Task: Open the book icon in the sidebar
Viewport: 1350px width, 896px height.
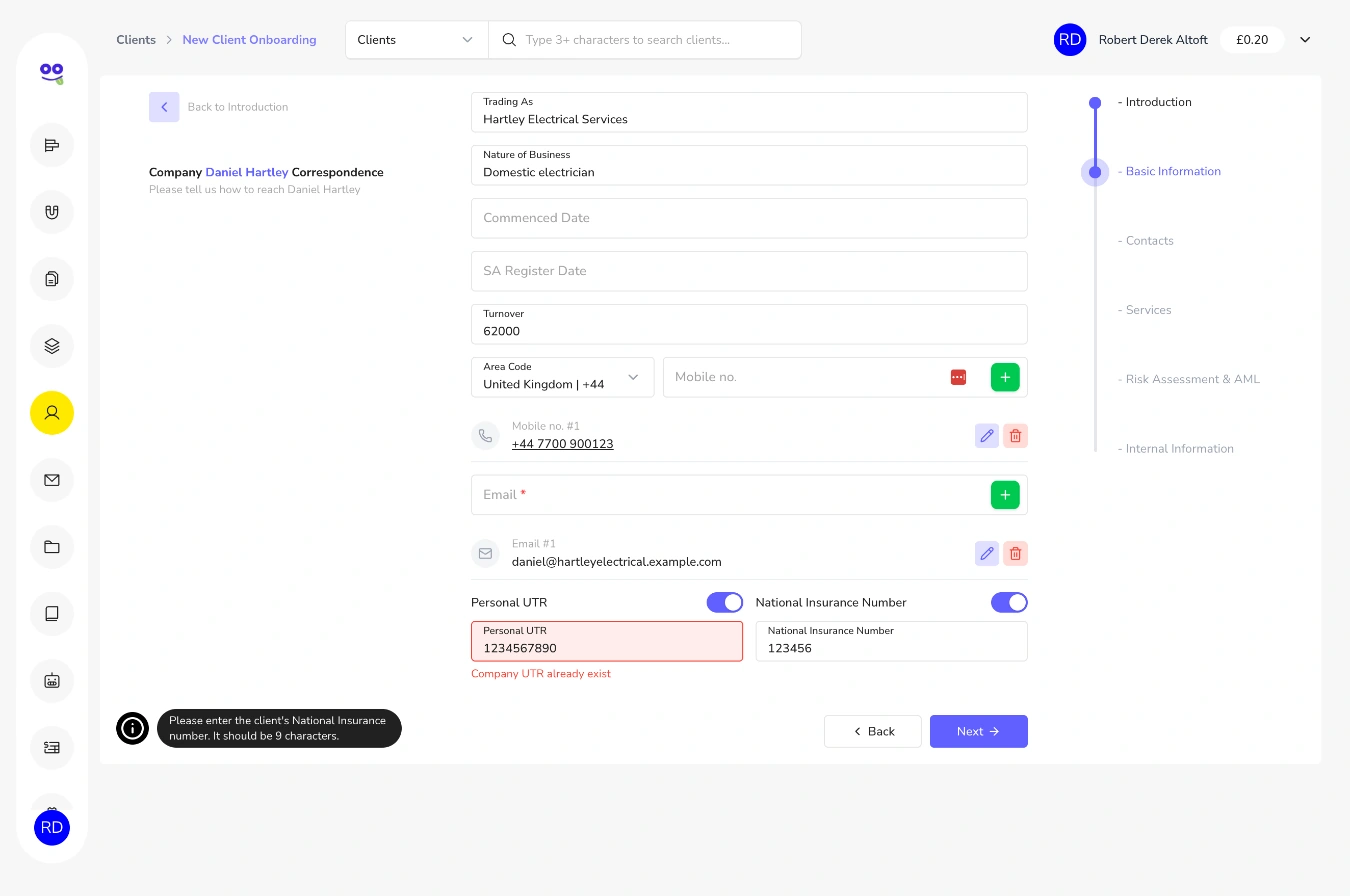Action: (52, 614)
